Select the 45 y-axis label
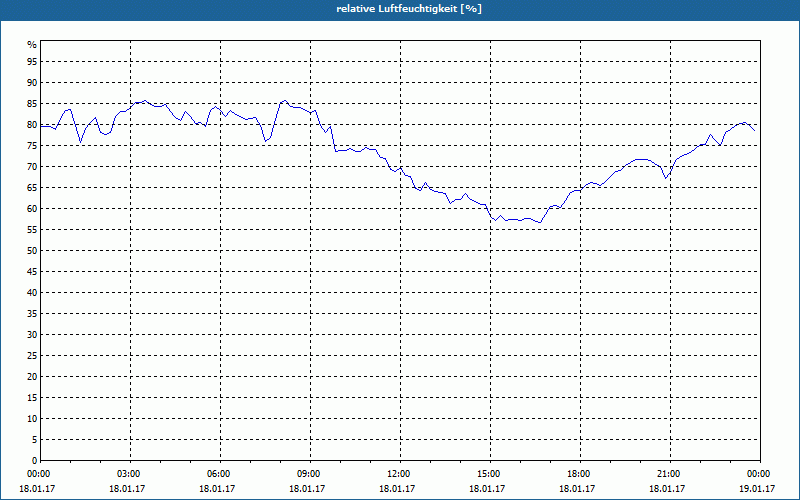This screenshot has height=500, width=800. 32,271
